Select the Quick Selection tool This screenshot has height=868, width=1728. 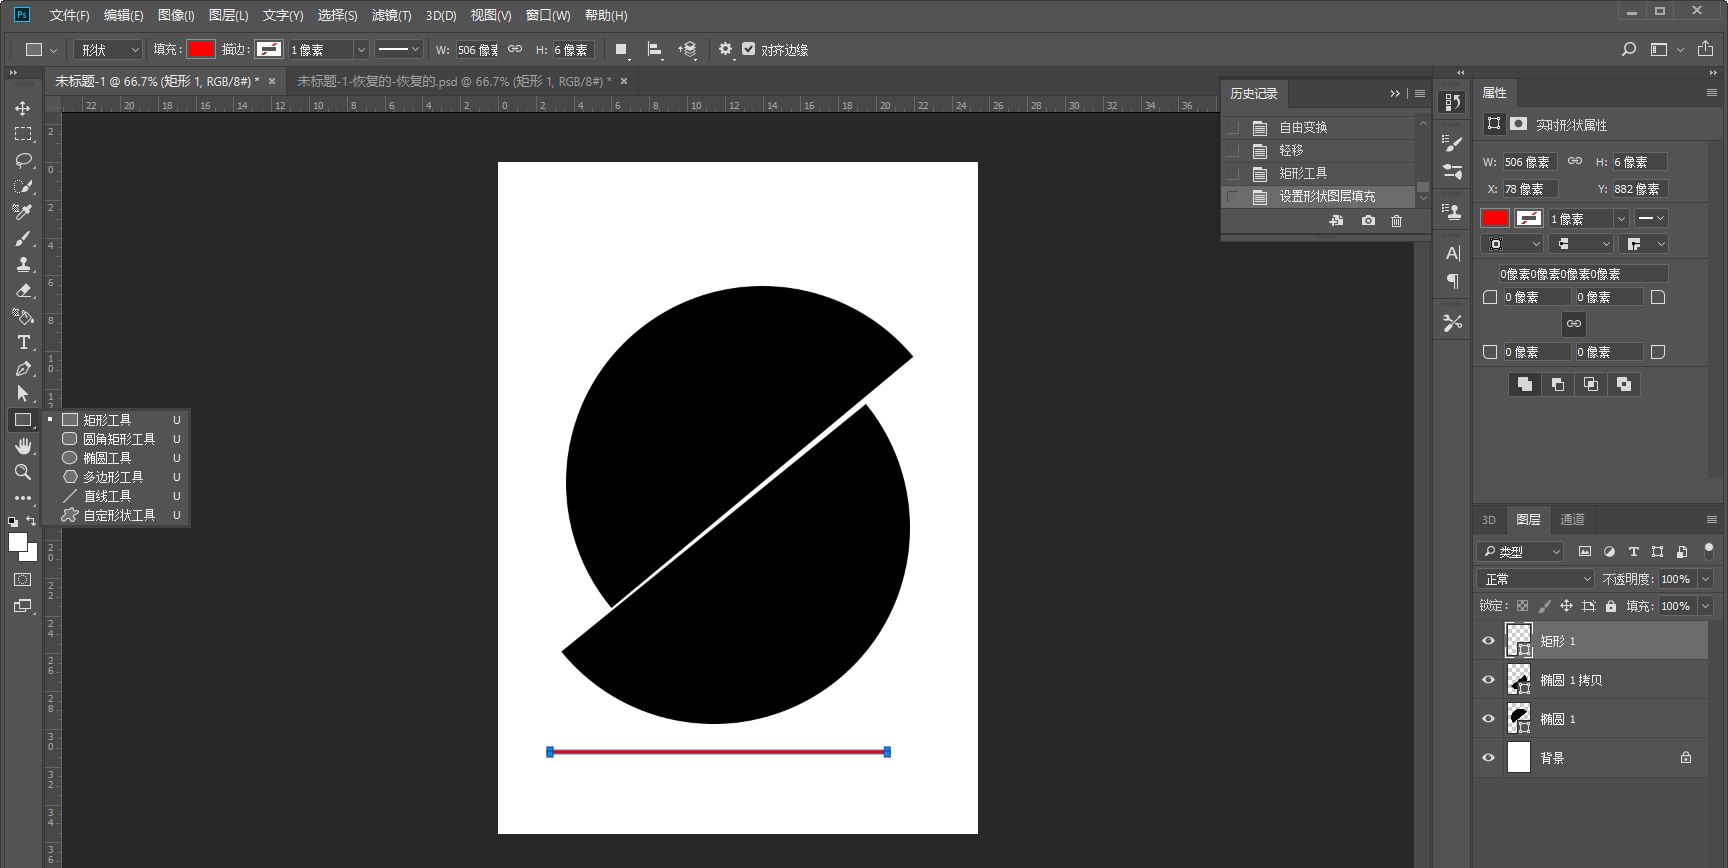[x=22, y=186]
